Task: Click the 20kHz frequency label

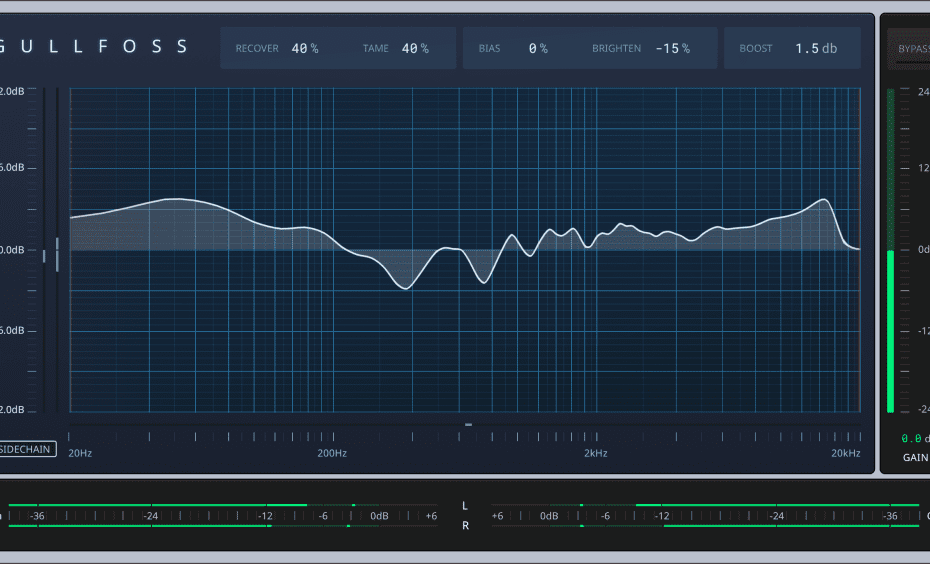Action: click(846, 453)
